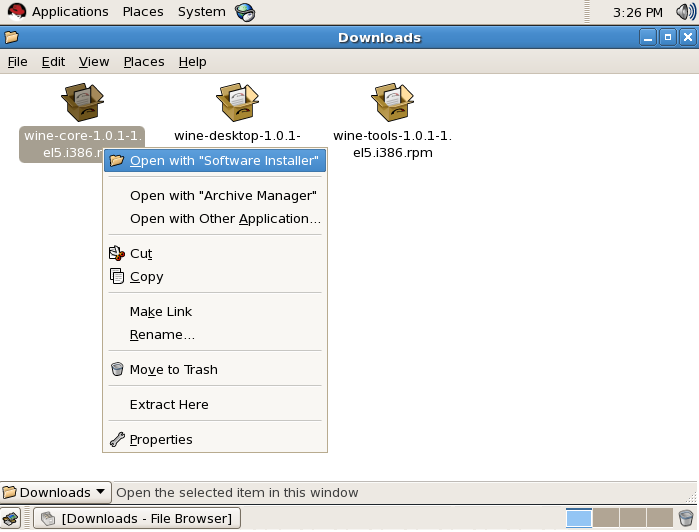699x532 pixels.
Task: Click the Cut scissors icon in context menu
Action: click(117, 253)
